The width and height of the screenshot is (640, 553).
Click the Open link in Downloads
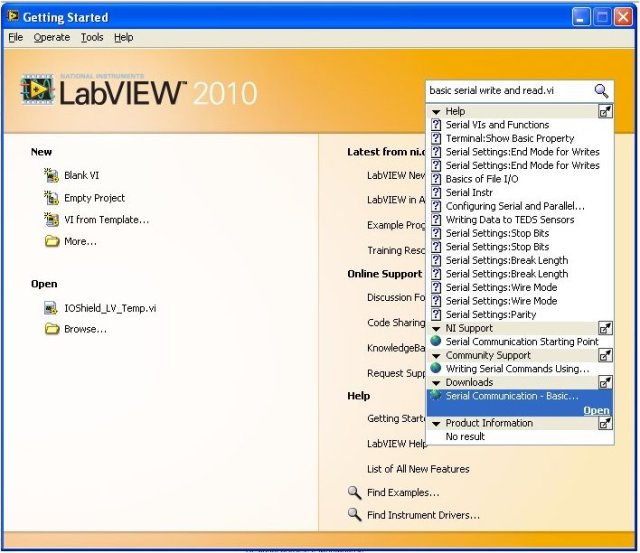point(596,410)
